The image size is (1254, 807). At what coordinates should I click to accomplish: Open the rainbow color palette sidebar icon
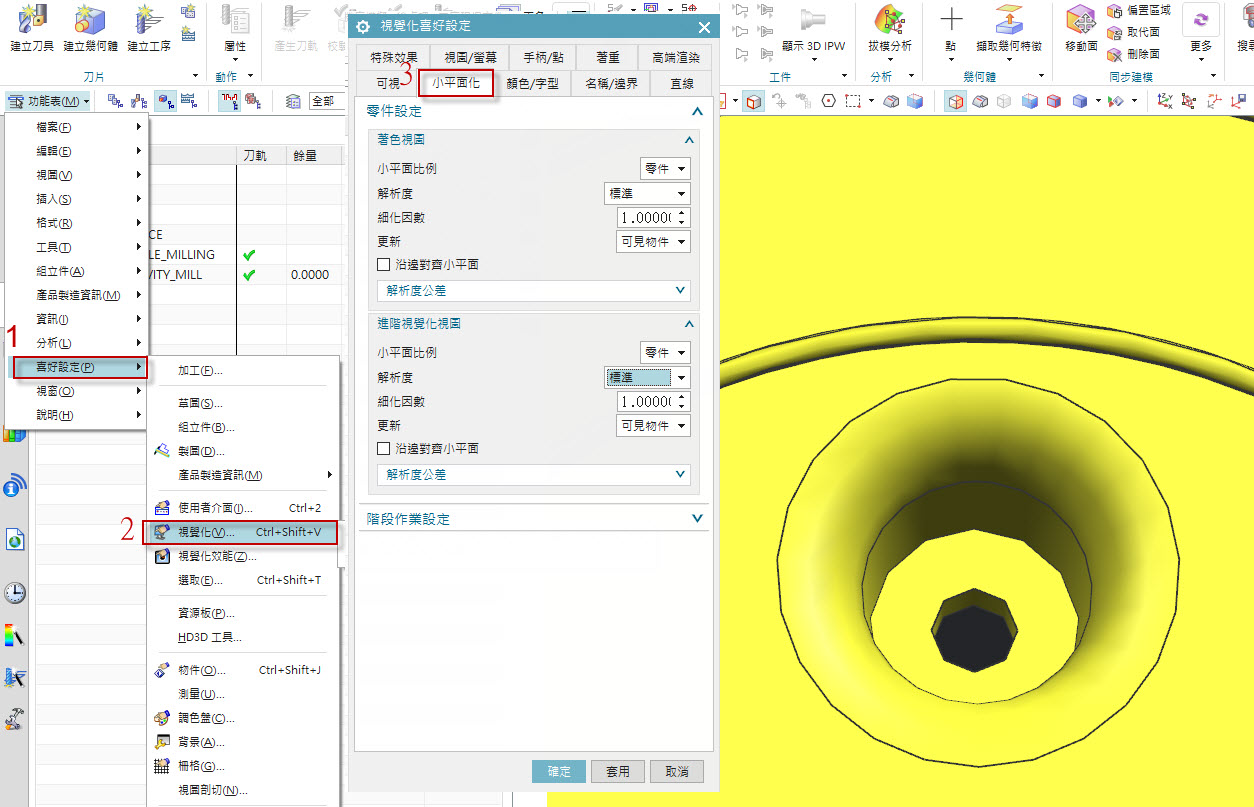15,635
